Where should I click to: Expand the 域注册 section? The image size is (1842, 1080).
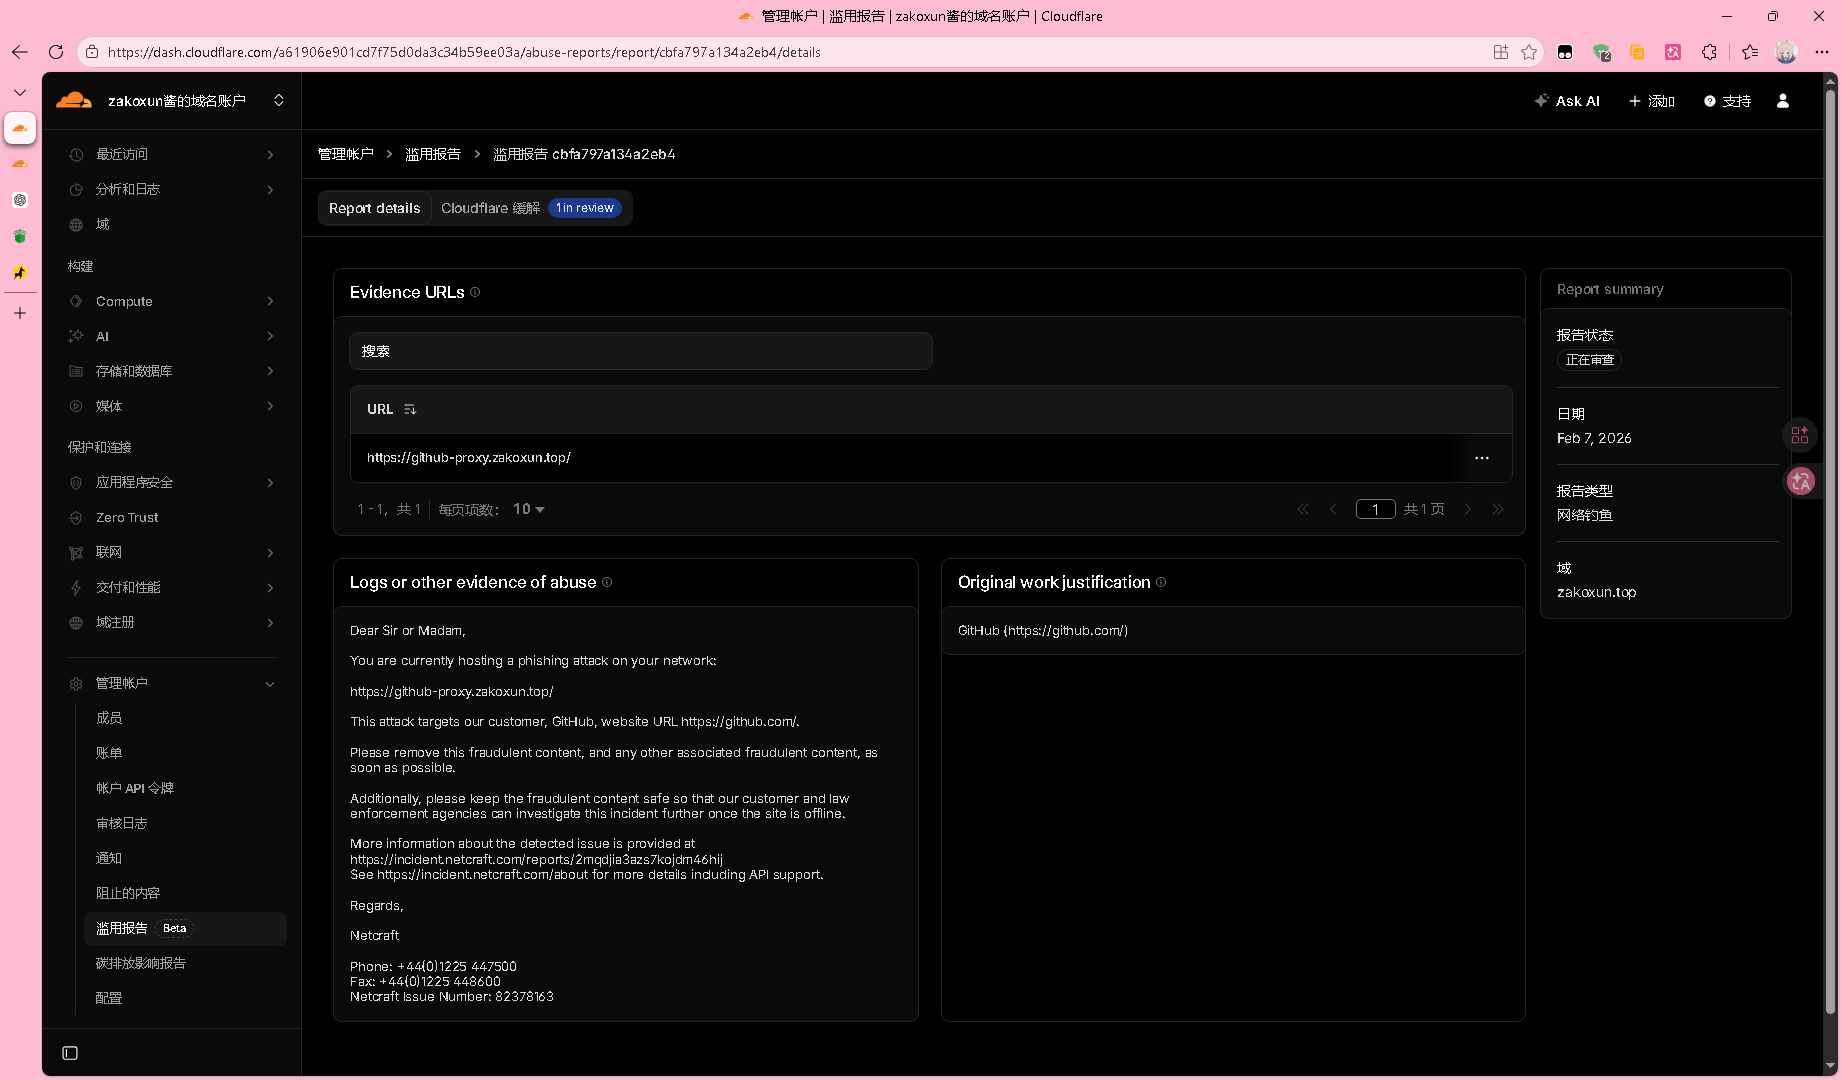pyautogui.click(x=172, y=622)
